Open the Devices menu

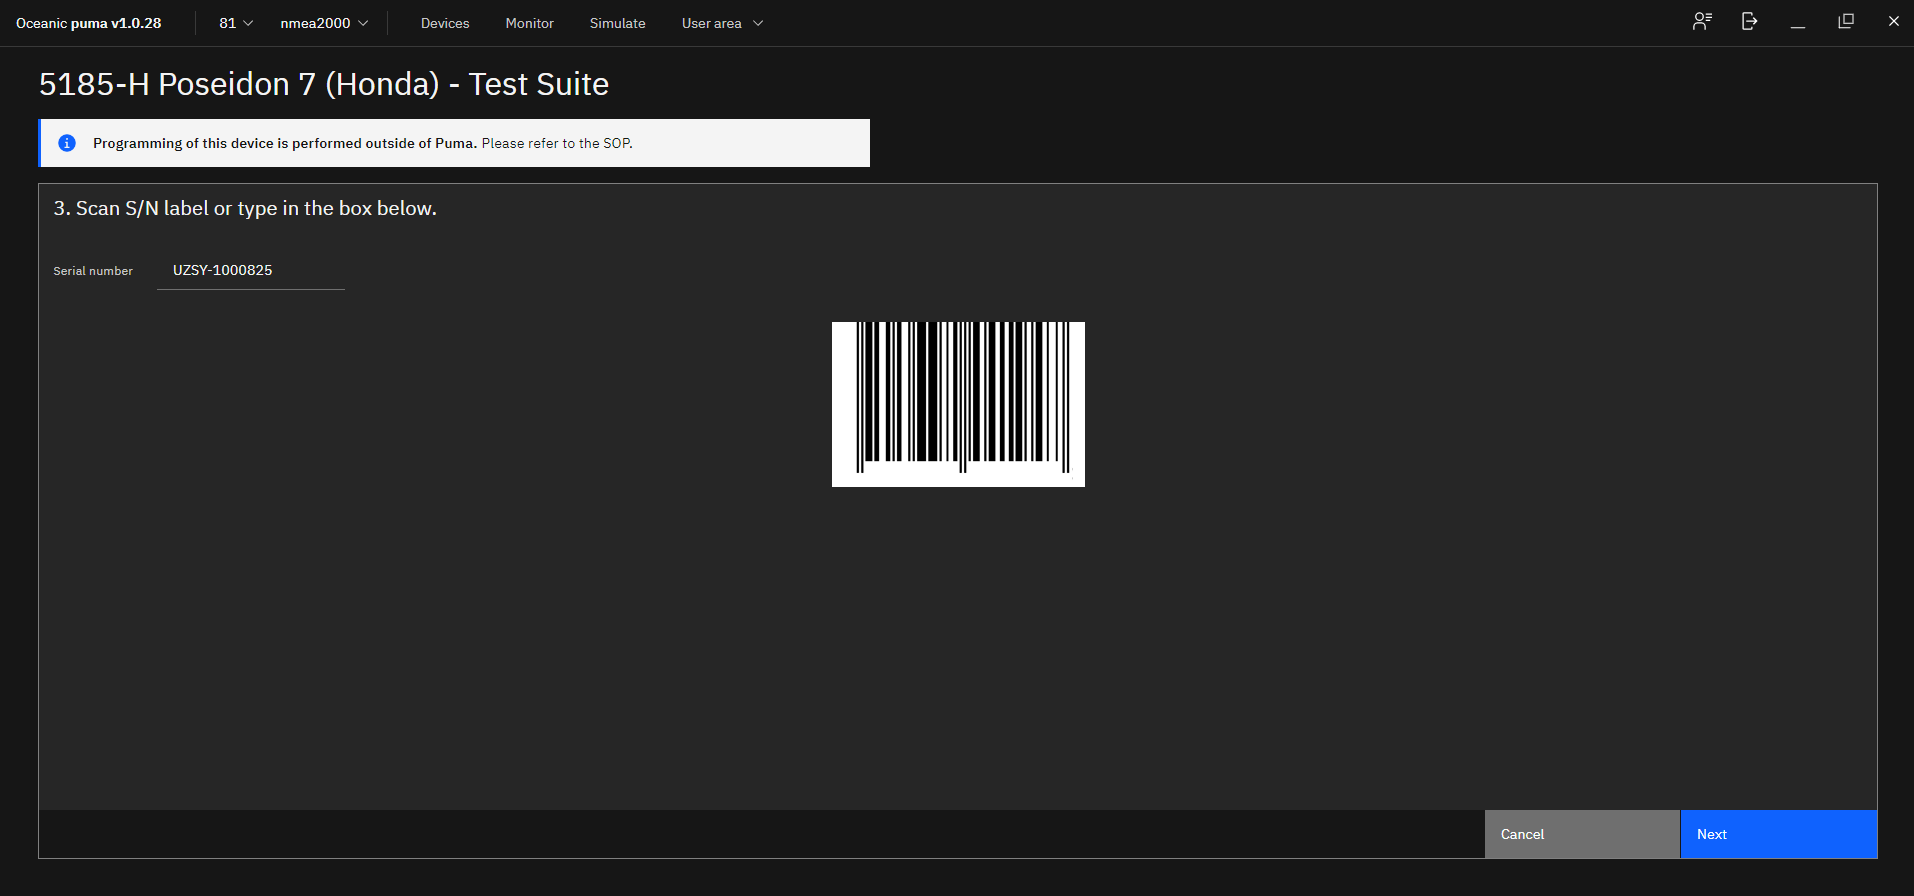pyautogui.click(x=445, y=23)
